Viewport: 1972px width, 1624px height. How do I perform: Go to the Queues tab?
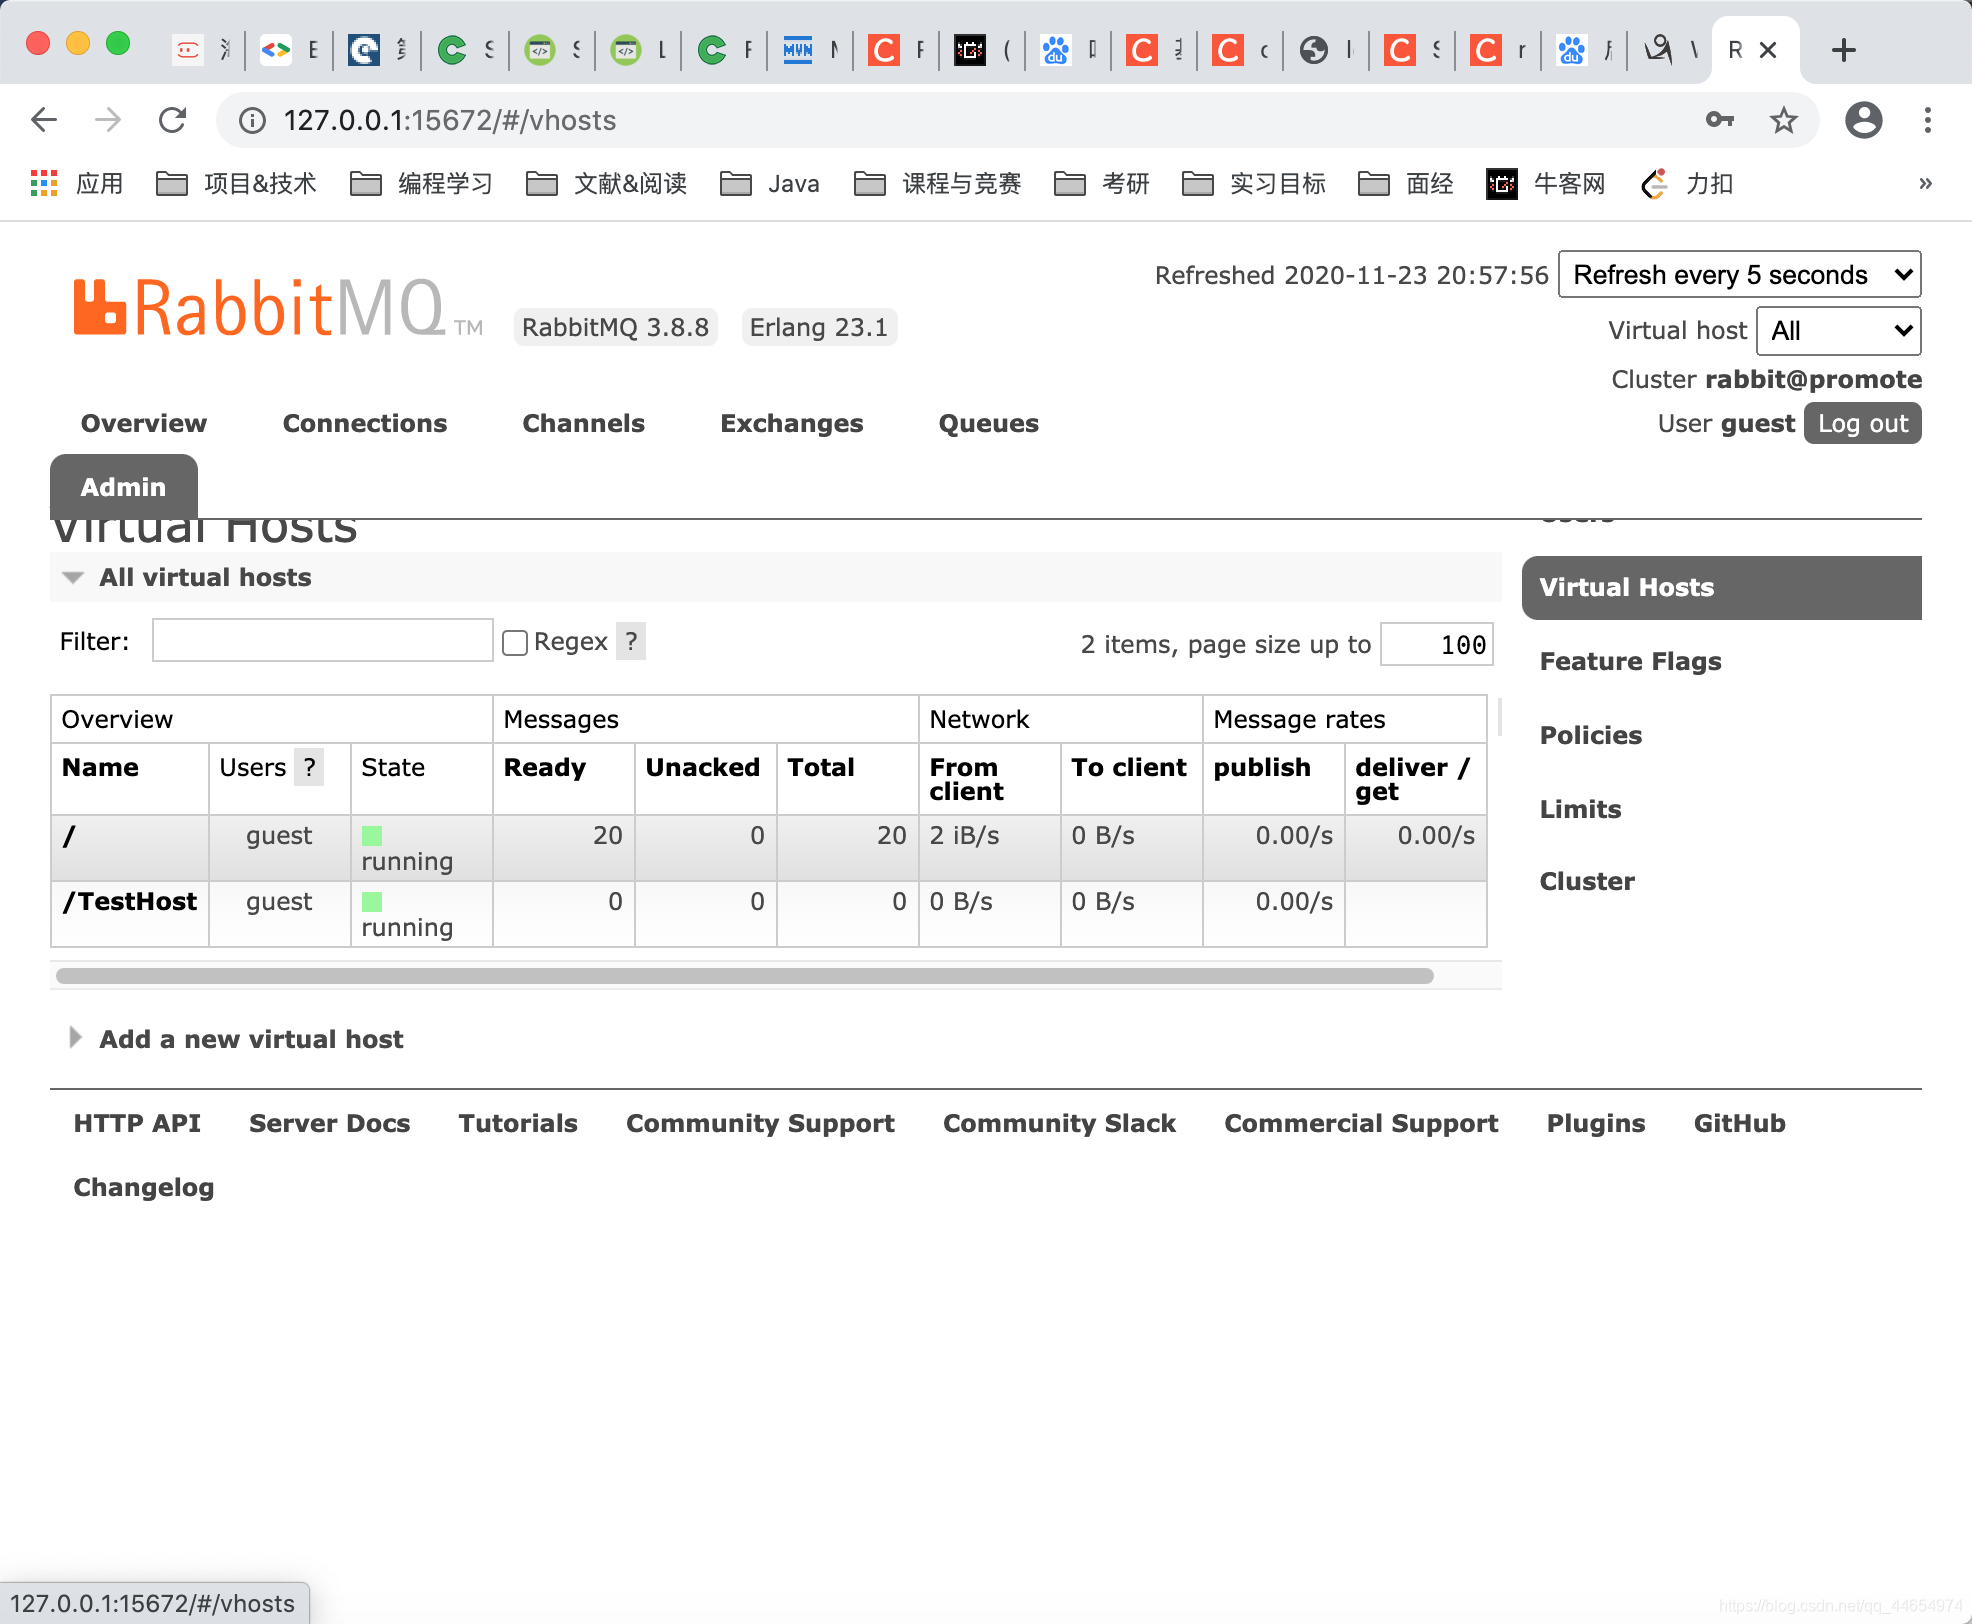(989, 423)
